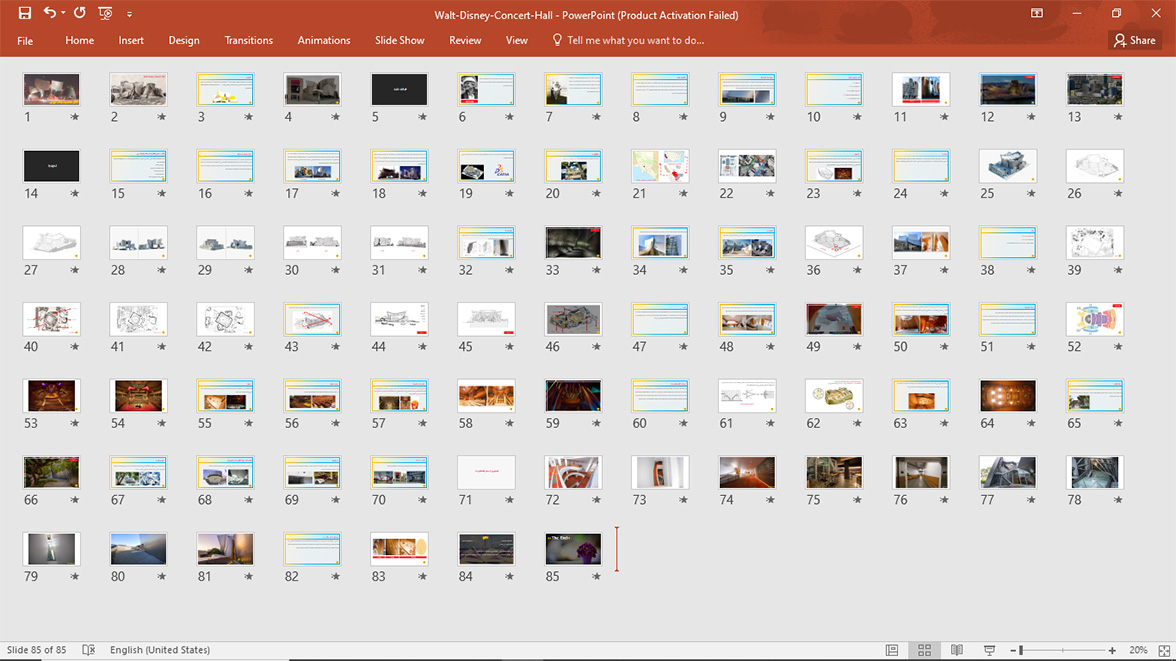Start presentation from beginning icon in title bar

point(105,13)
